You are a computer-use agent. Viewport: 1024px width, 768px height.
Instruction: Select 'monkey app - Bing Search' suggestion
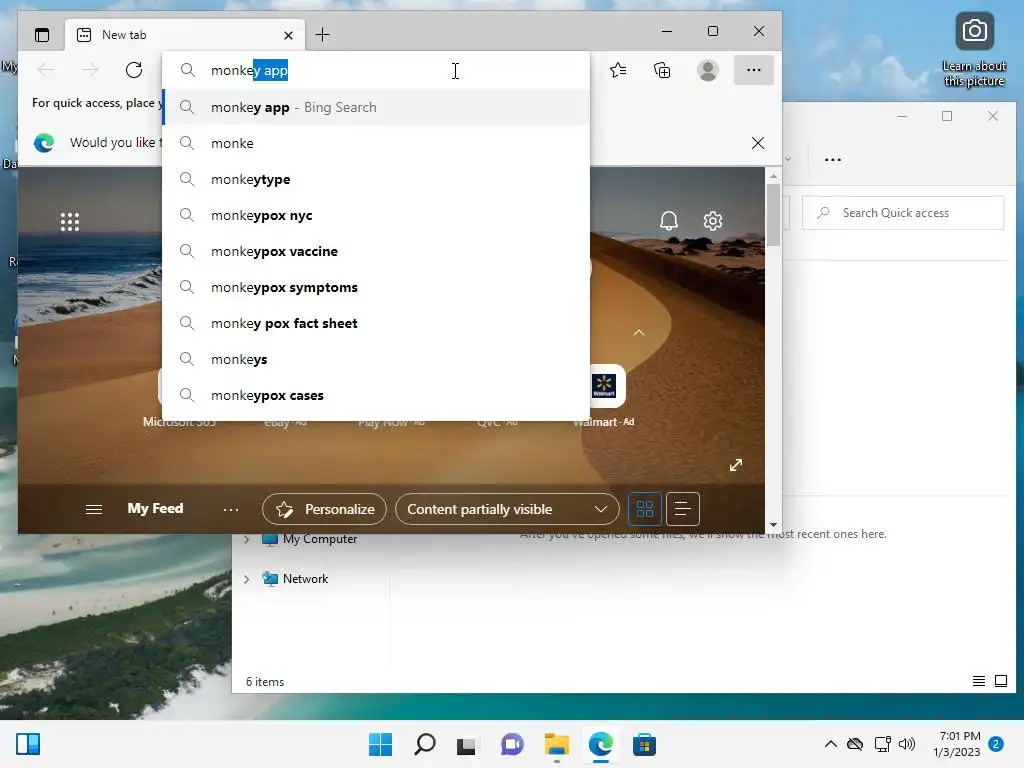(x=377, y=107)
